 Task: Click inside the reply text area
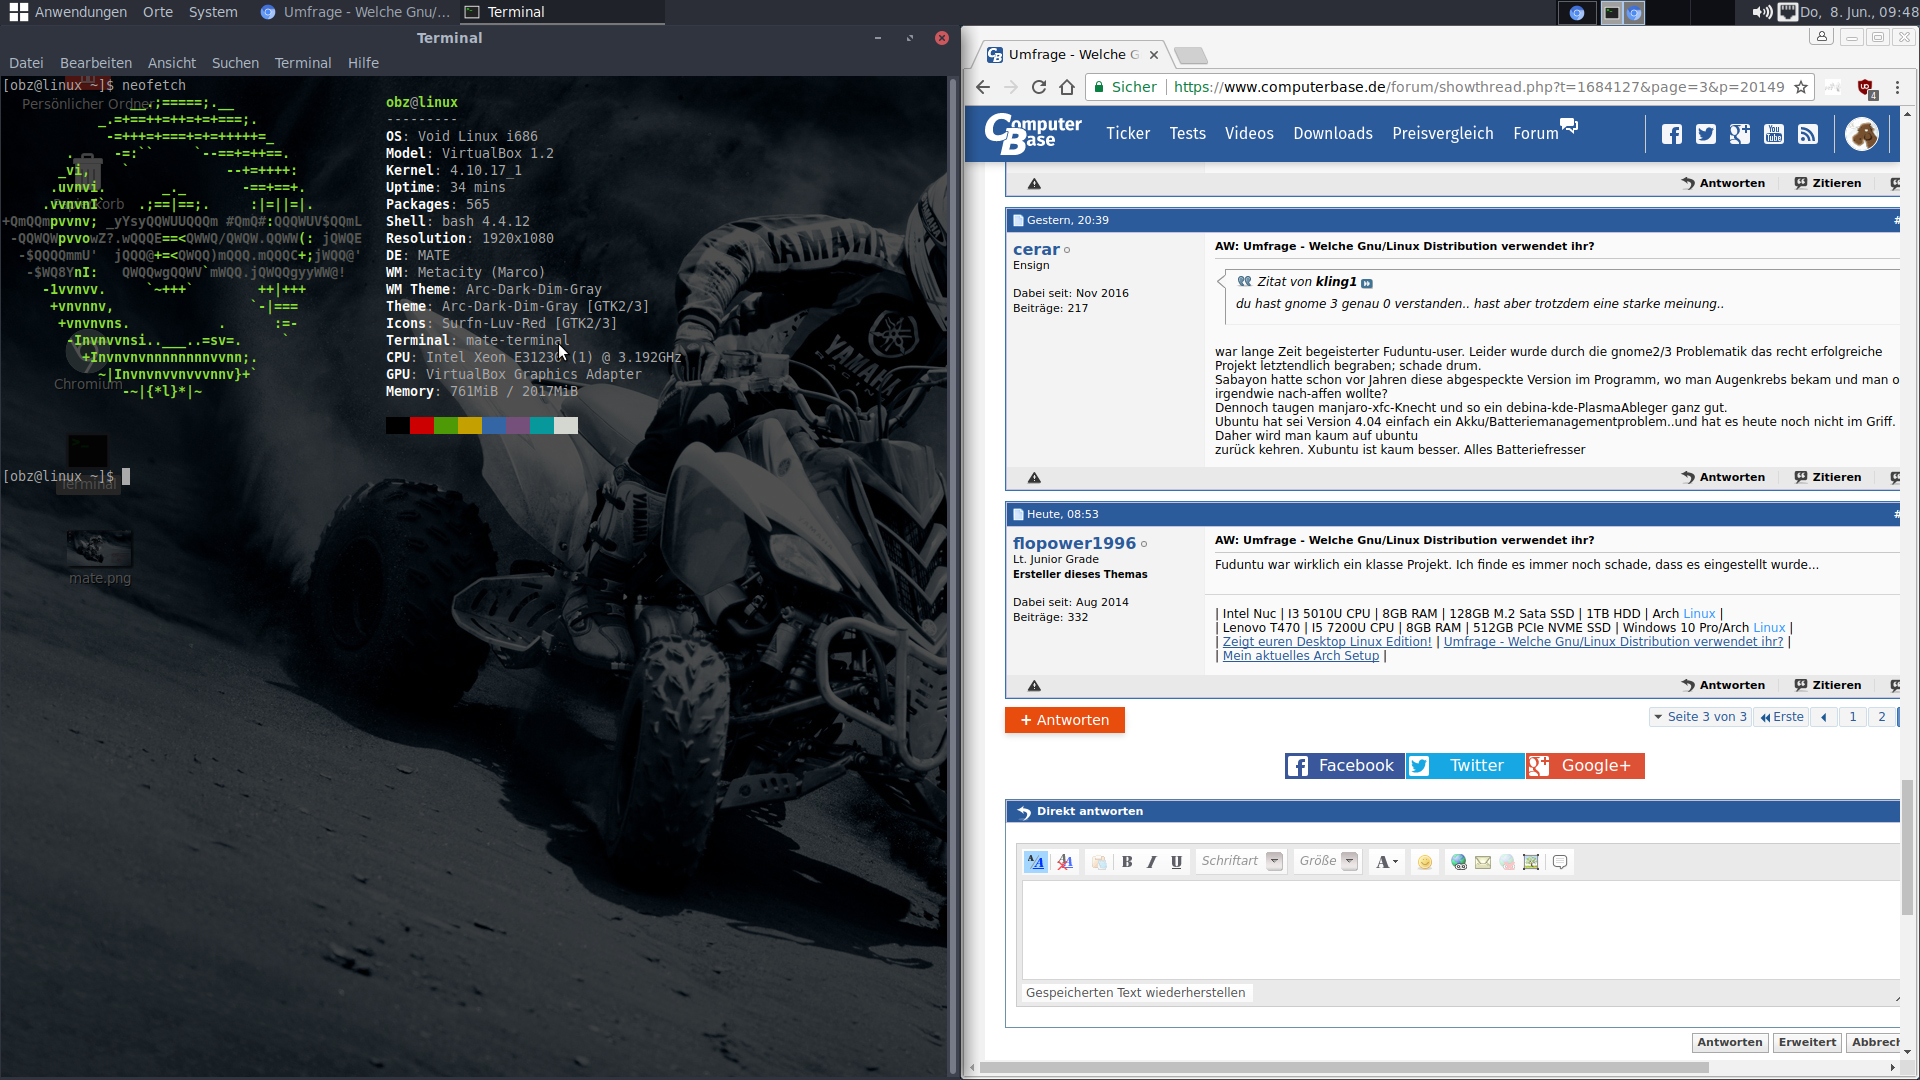(1460, 930)
